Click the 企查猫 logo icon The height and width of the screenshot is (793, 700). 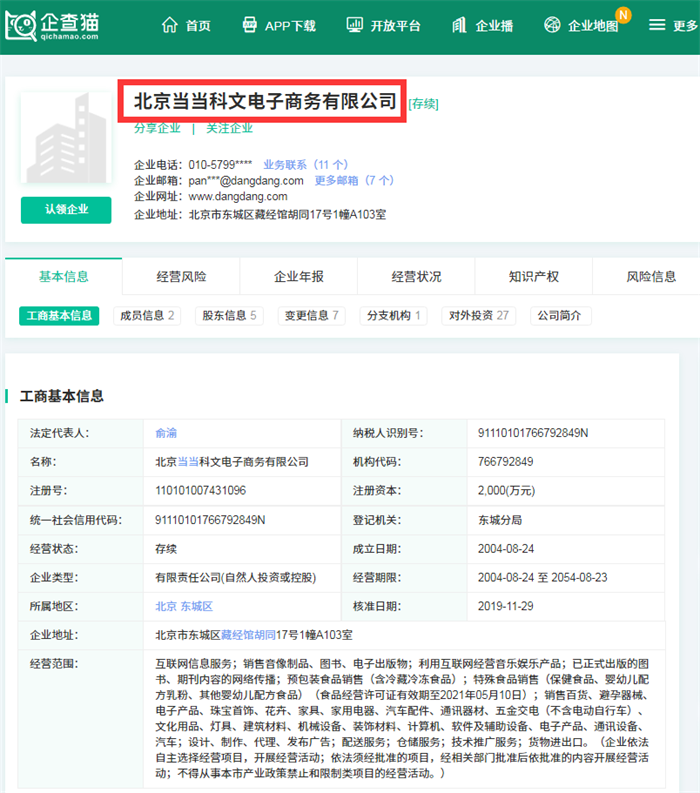[x=21, y=25]
